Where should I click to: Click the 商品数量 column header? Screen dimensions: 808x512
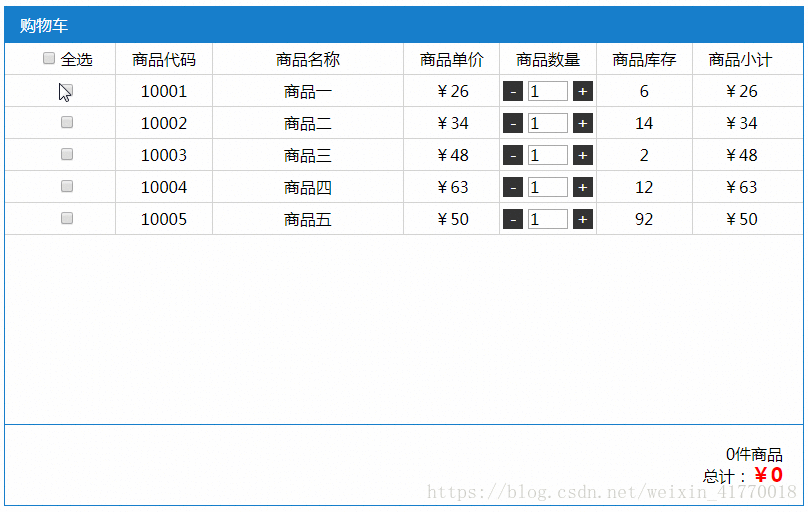(548, 60)
